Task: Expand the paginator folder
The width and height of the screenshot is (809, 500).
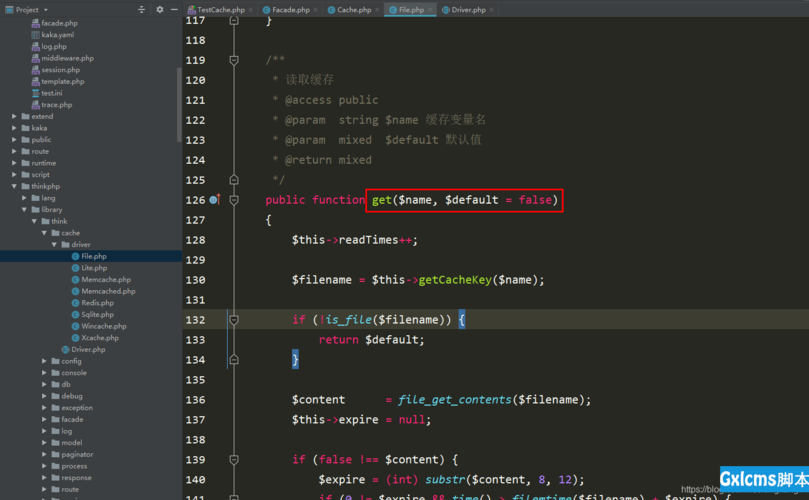Action: [44, 455]
